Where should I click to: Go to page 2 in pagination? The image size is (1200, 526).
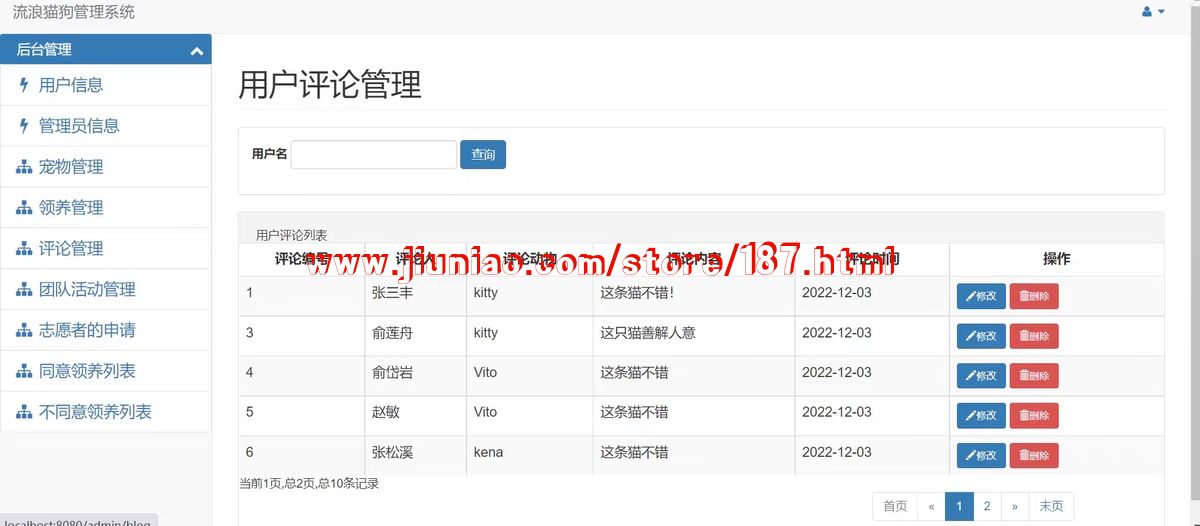click(986, 507)
